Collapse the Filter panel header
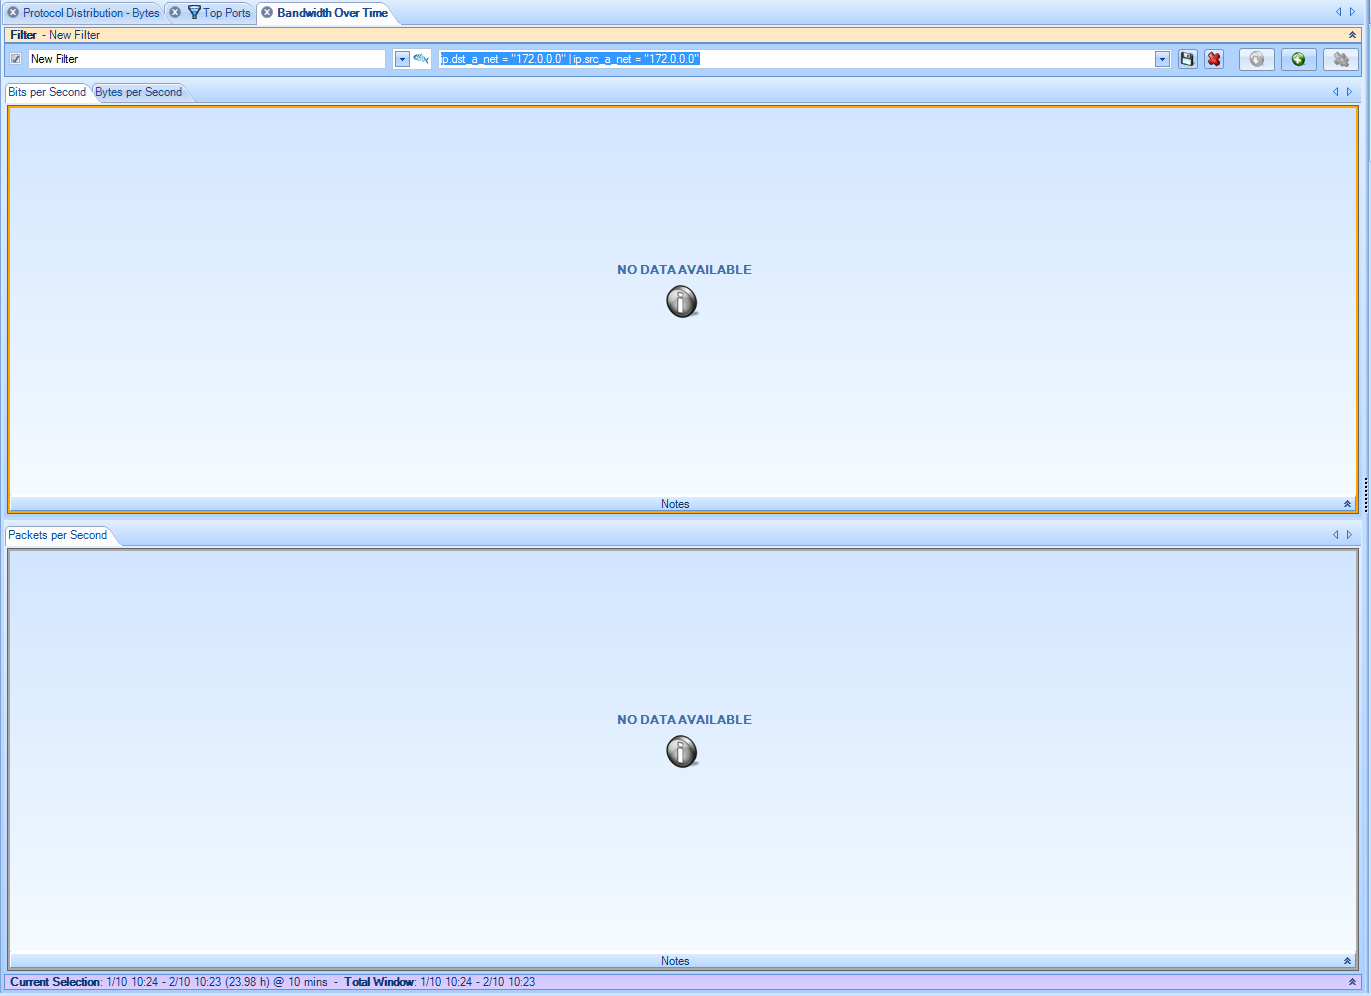The image size is (1371, 996). pos(1352,35)
